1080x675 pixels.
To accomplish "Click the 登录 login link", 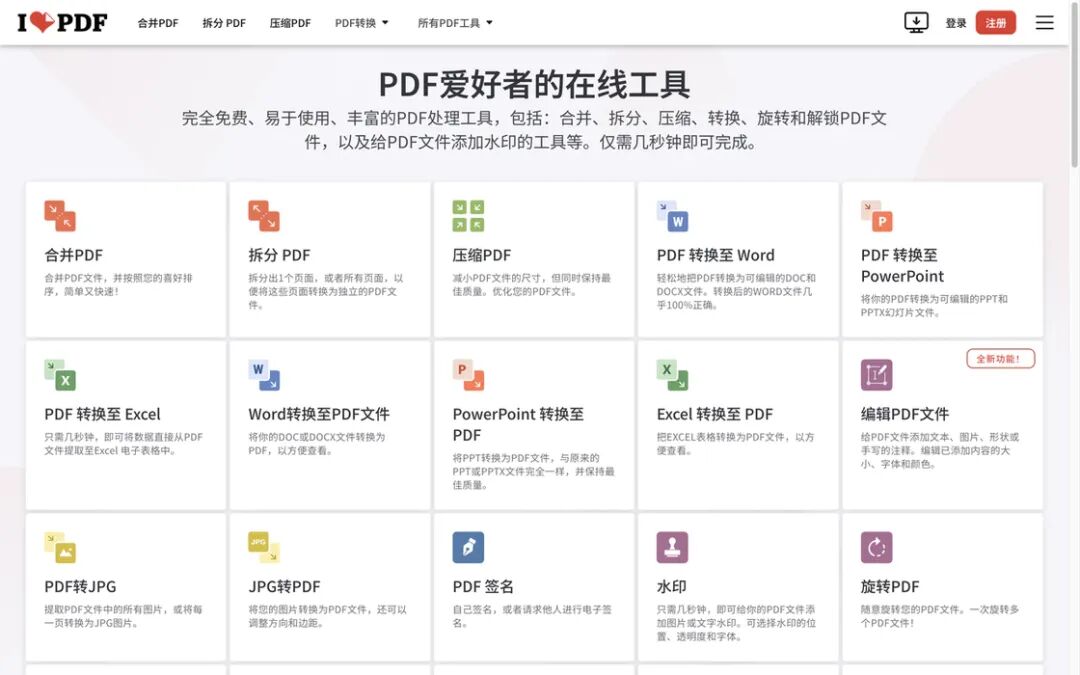I will (x=956, y=23).
